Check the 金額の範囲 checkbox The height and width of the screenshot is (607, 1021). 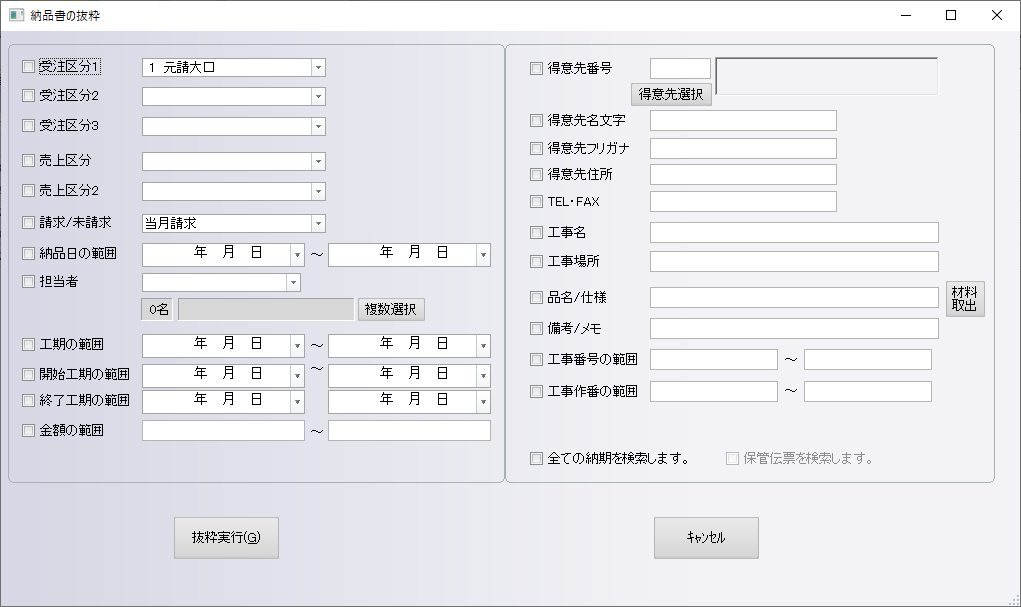pos(29,431)
